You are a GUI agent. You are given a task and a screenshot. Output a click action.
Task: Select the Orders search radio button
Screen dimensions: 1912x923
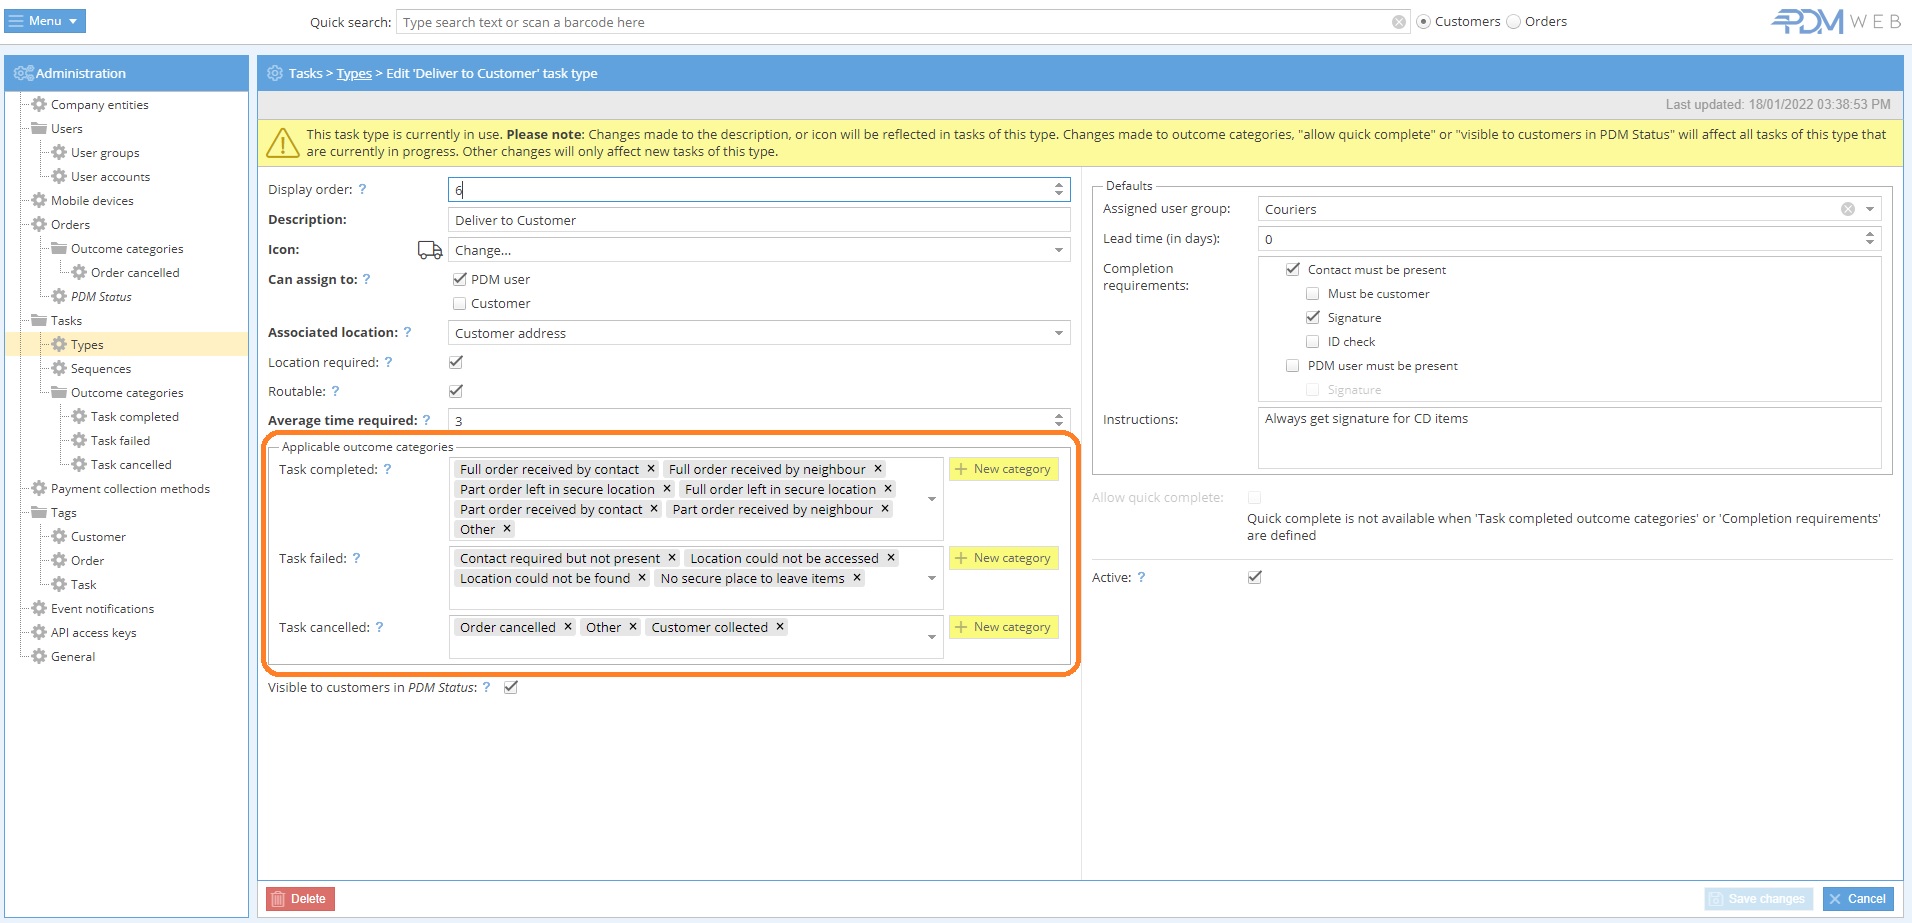[1514, 22]
